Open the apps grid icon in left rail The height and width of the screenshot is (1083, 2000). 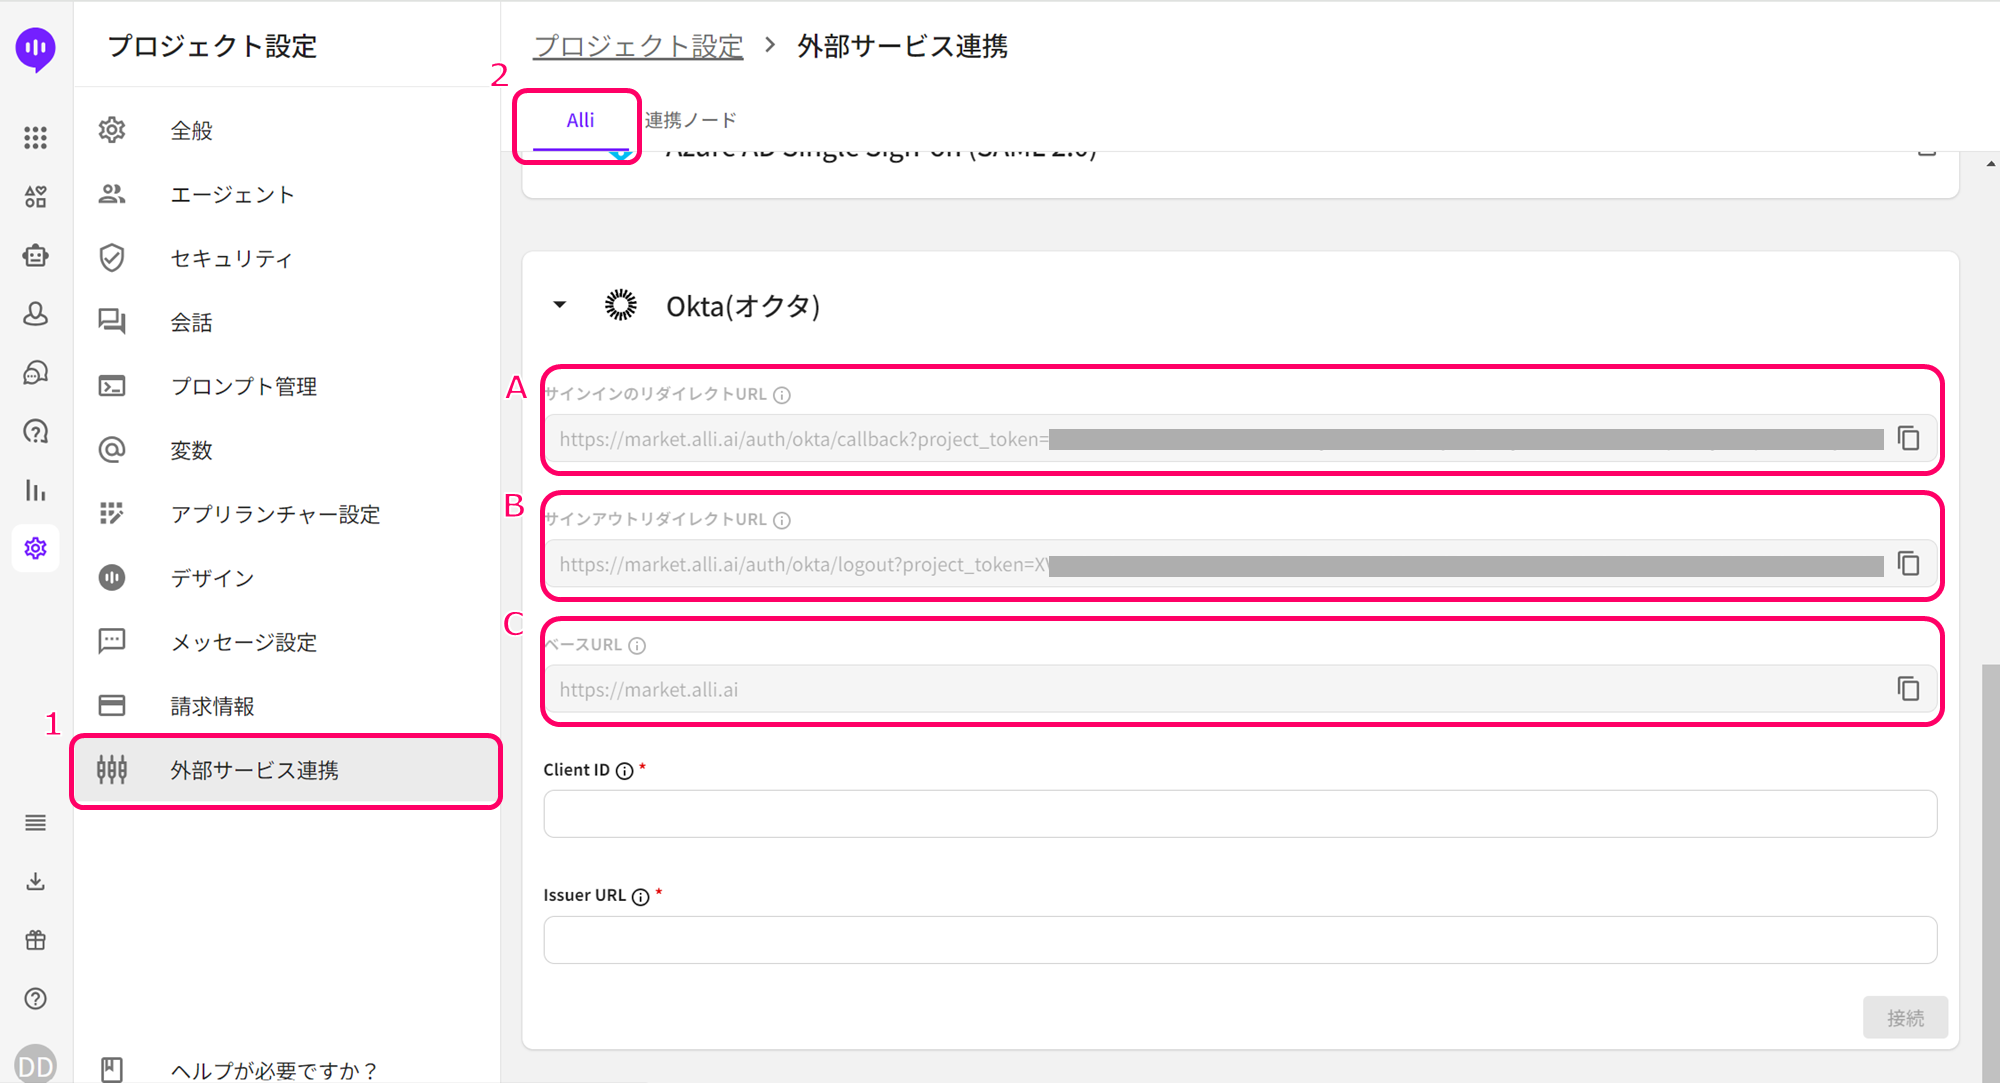[36, 137]
